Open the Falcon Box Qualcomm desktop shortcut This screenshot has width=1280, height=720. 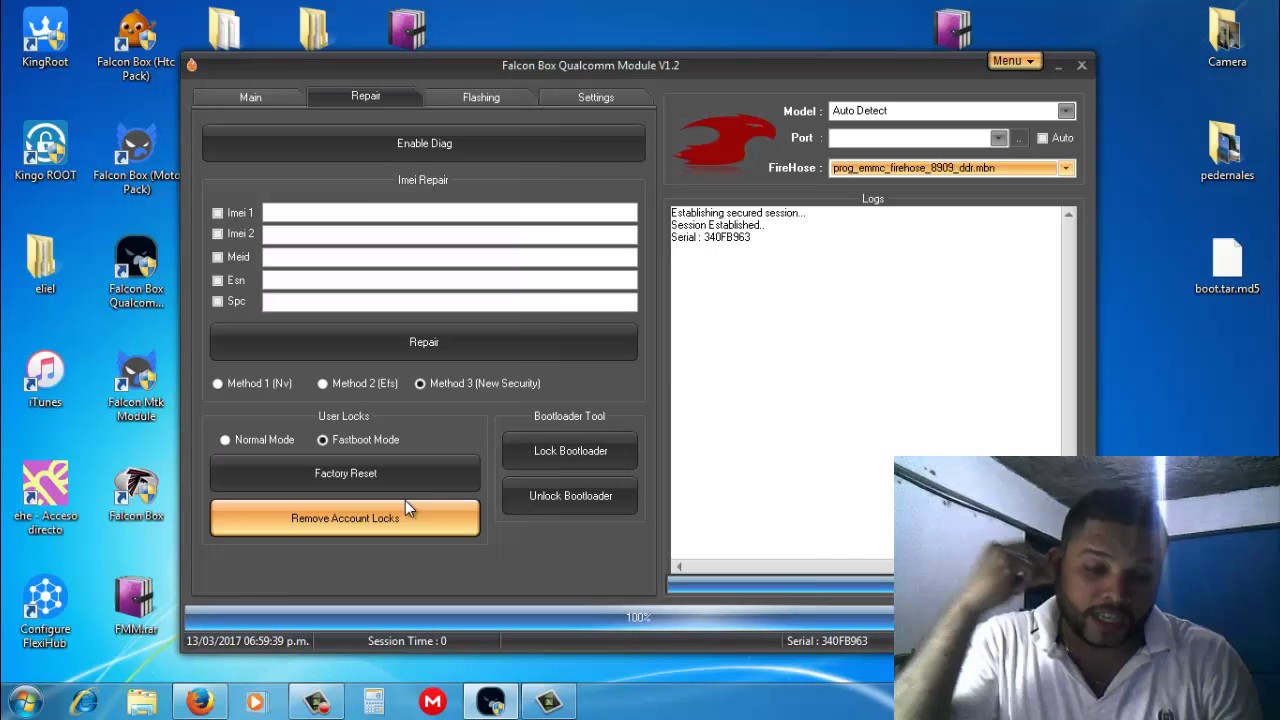point(136,273)
